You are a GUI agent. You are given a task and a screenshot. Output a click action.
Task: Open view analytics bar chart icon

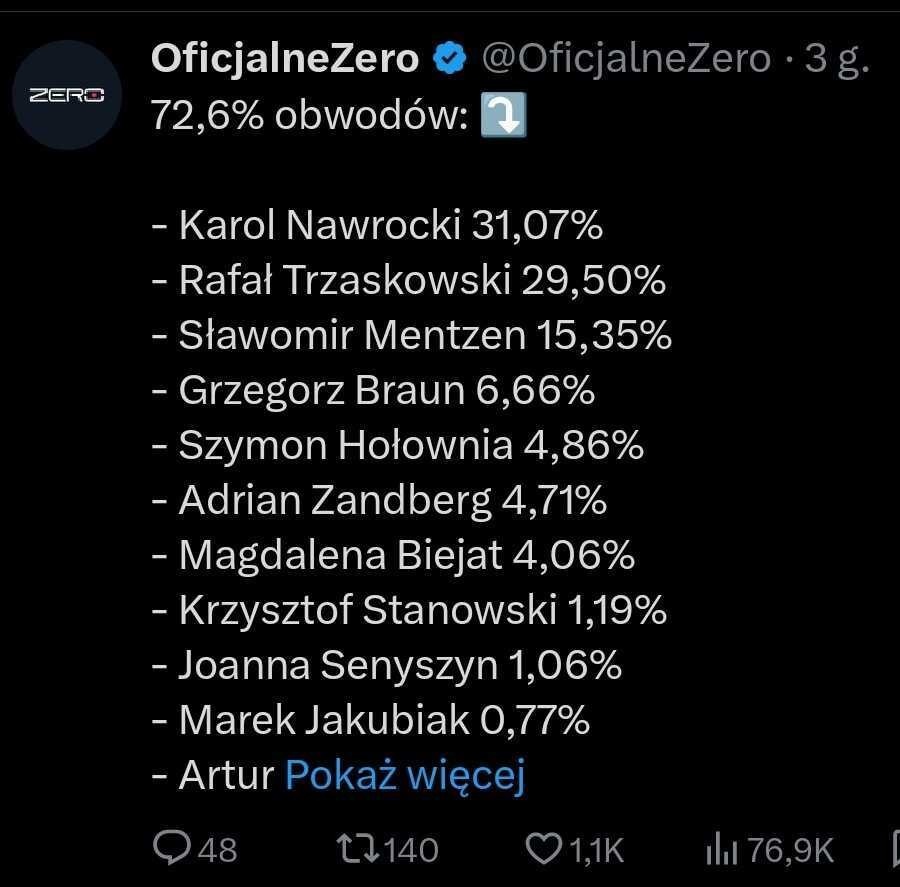pos(720,849)
